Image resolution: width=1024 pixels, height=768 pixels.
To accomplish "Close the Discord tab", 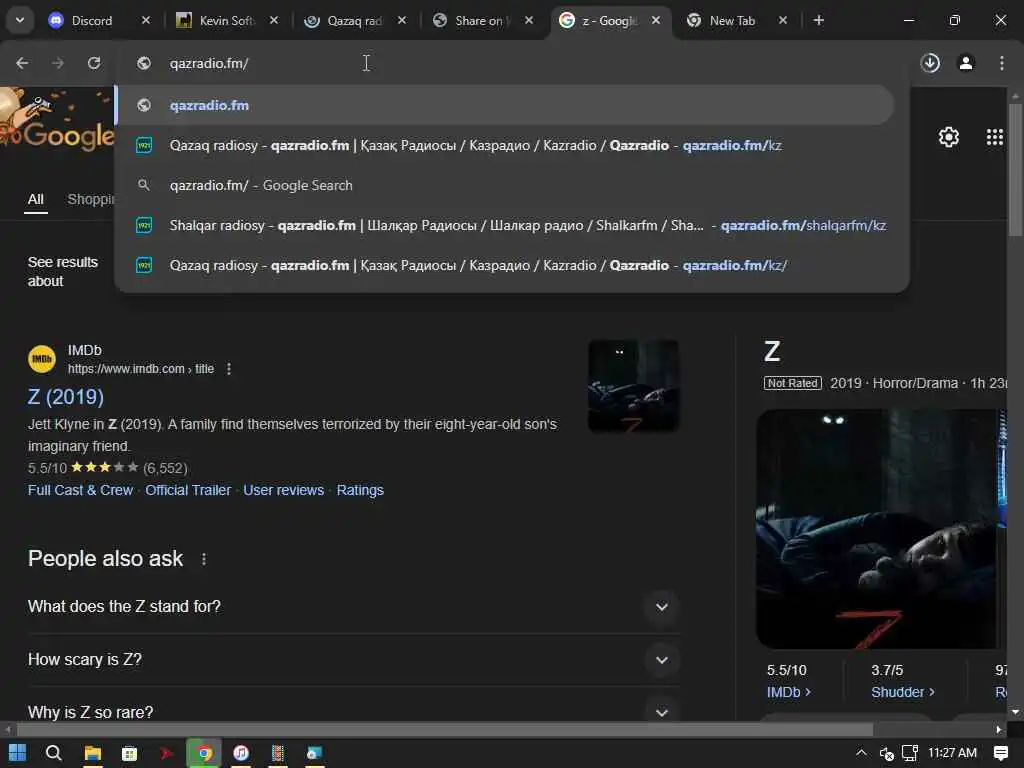I will [x=146, y=21].
